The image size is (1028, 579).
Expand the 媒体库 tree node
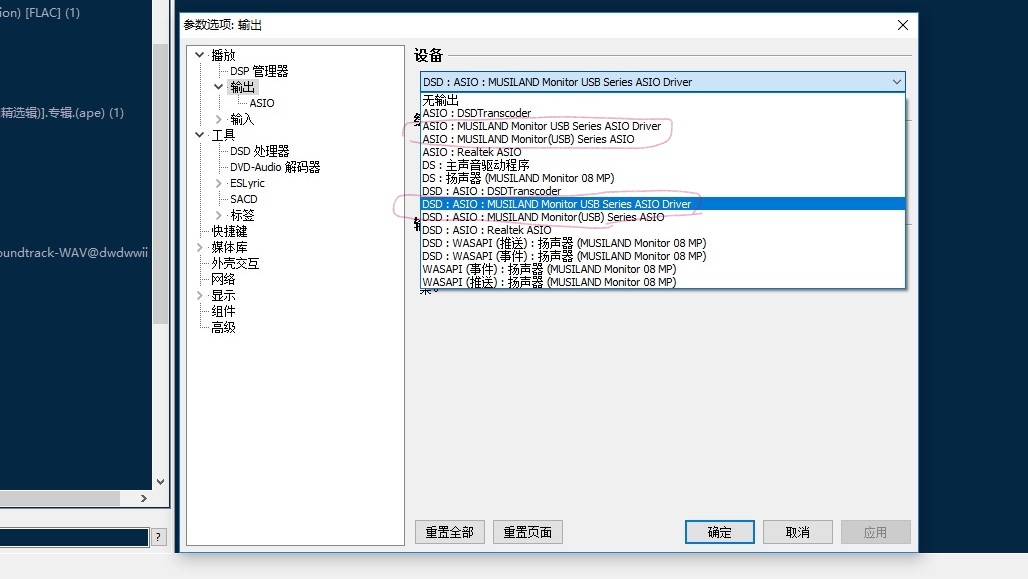(200, 247)
